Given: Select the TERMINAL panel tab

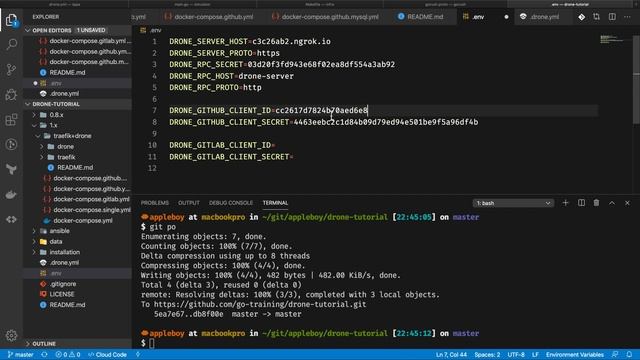Looking at the screenshot, I should point(275,203).
